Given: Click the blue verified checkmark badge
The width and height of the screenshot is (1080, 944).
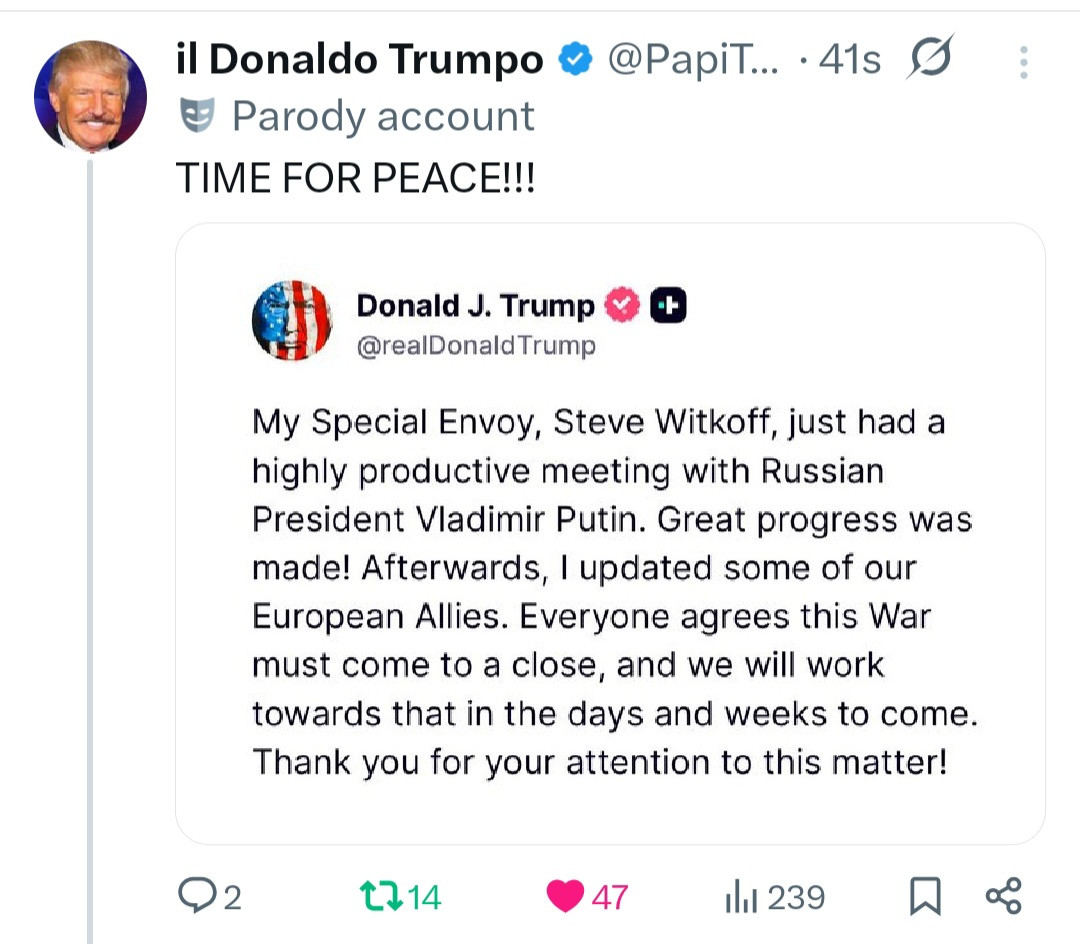Looking at the screenshot, I should (574, 60).
